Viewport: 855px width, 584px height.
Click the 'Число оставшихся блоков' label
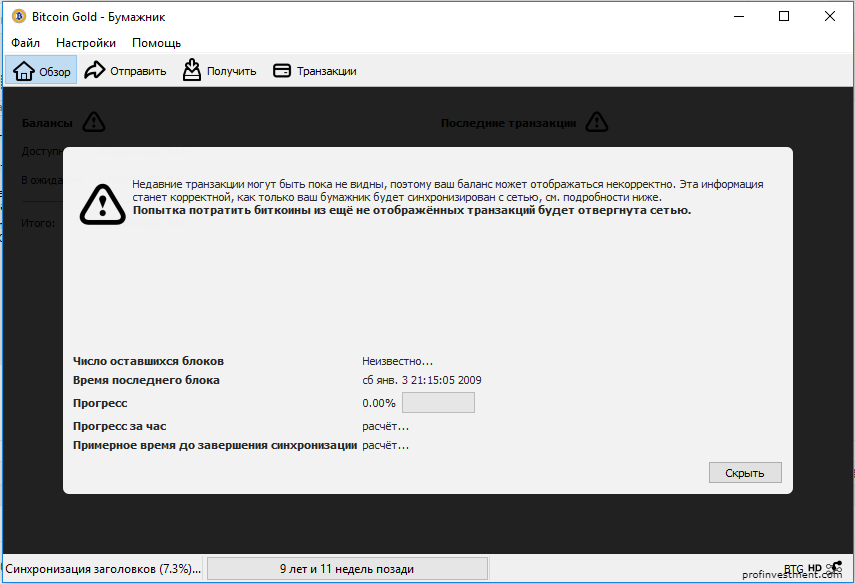(x=148, y=361)
